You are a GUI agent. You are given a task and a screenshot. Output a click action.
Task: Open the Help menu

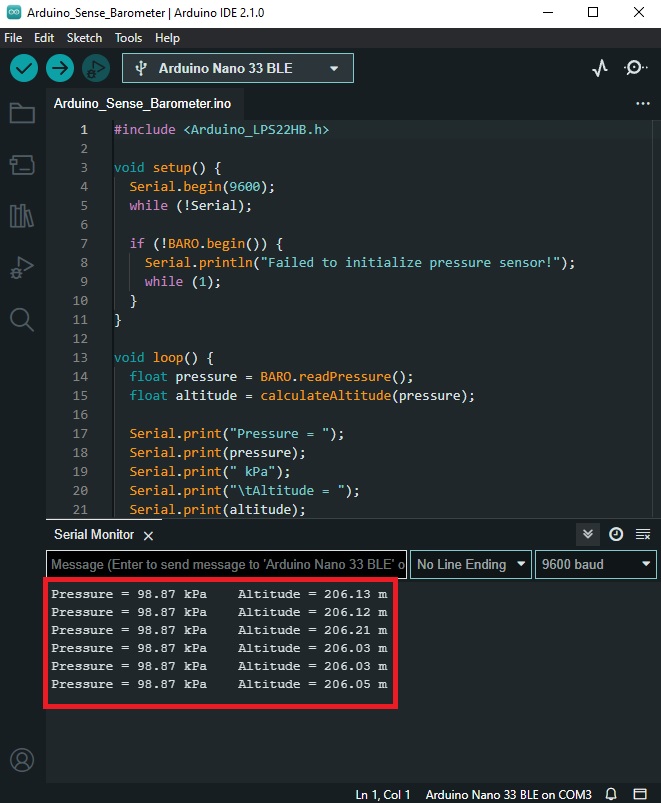[x=167, y=38]
